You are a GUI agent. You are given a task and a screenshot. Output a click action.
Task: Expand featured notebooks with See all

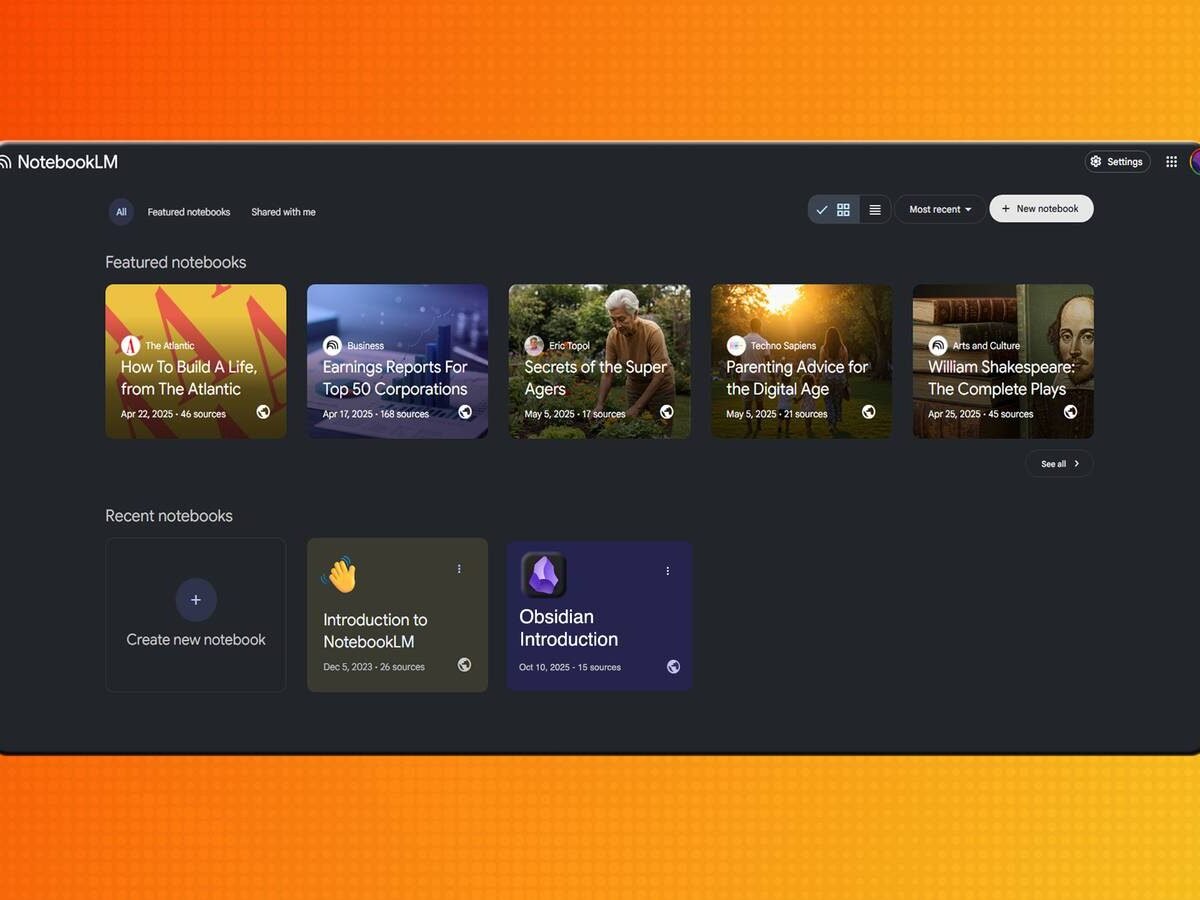(x=1059, y=464)
